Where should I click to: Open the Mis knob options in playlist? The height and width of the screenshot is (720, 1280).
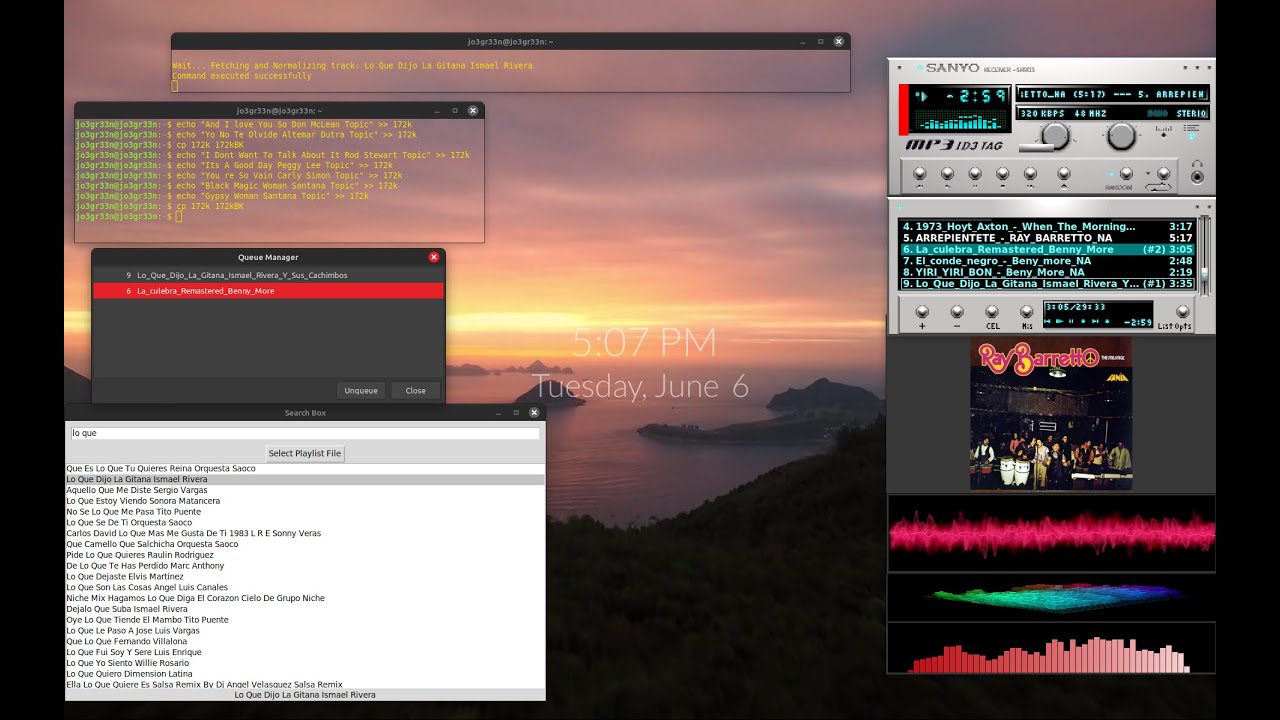click(1027, 312)
